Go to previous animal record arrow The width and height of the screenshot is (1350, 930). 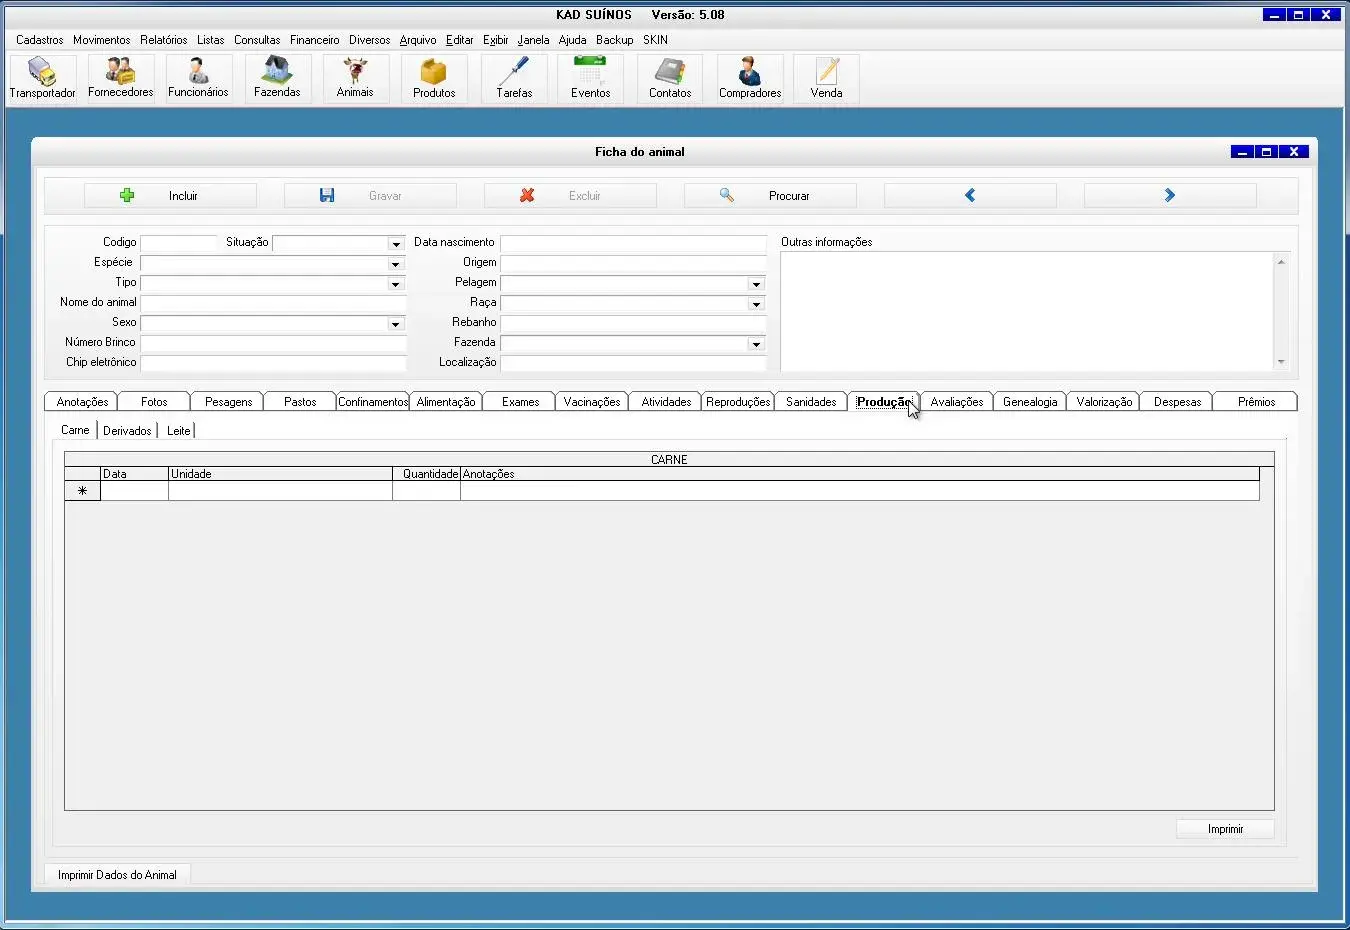click(x=969, y=196)
